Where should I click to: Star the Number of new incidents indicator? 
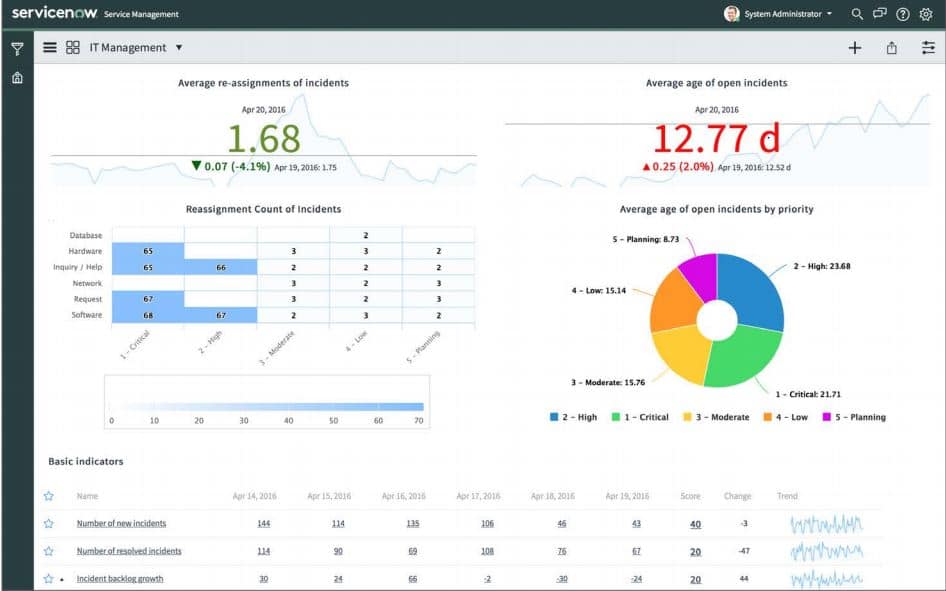point(47,523)
